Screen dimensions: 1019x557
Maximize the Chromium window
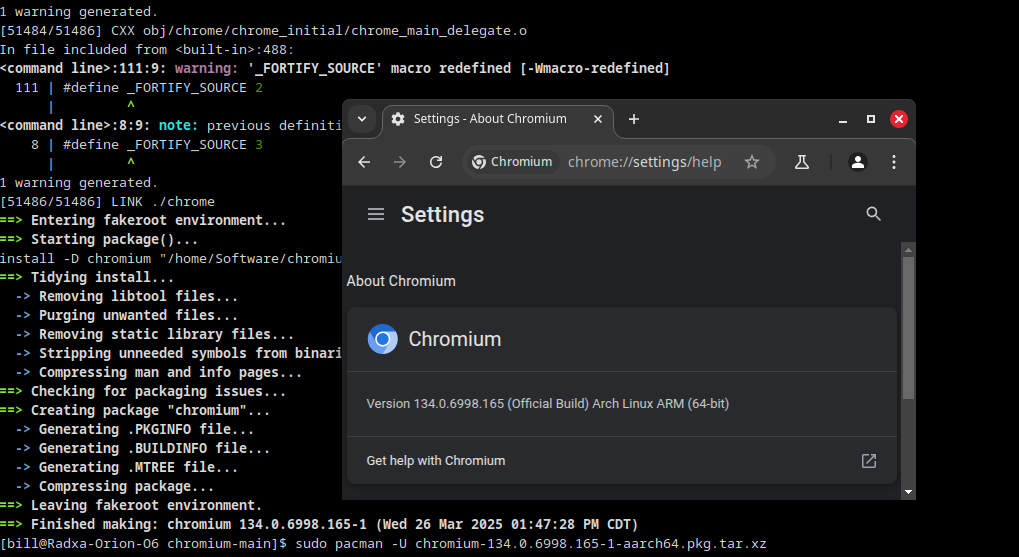click(871, 119)
